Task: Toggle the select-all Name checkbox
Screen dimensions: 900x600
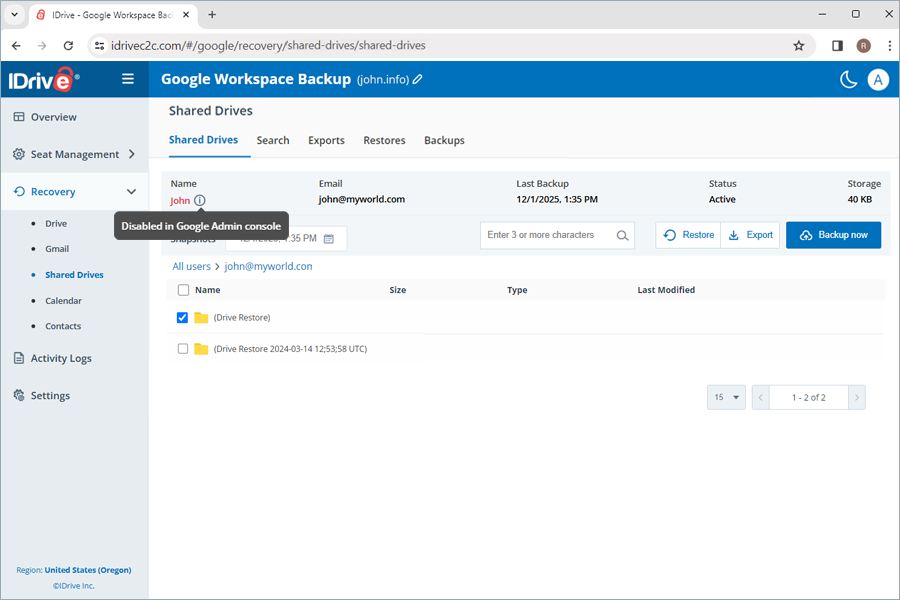Action: (x=182, y=289)
